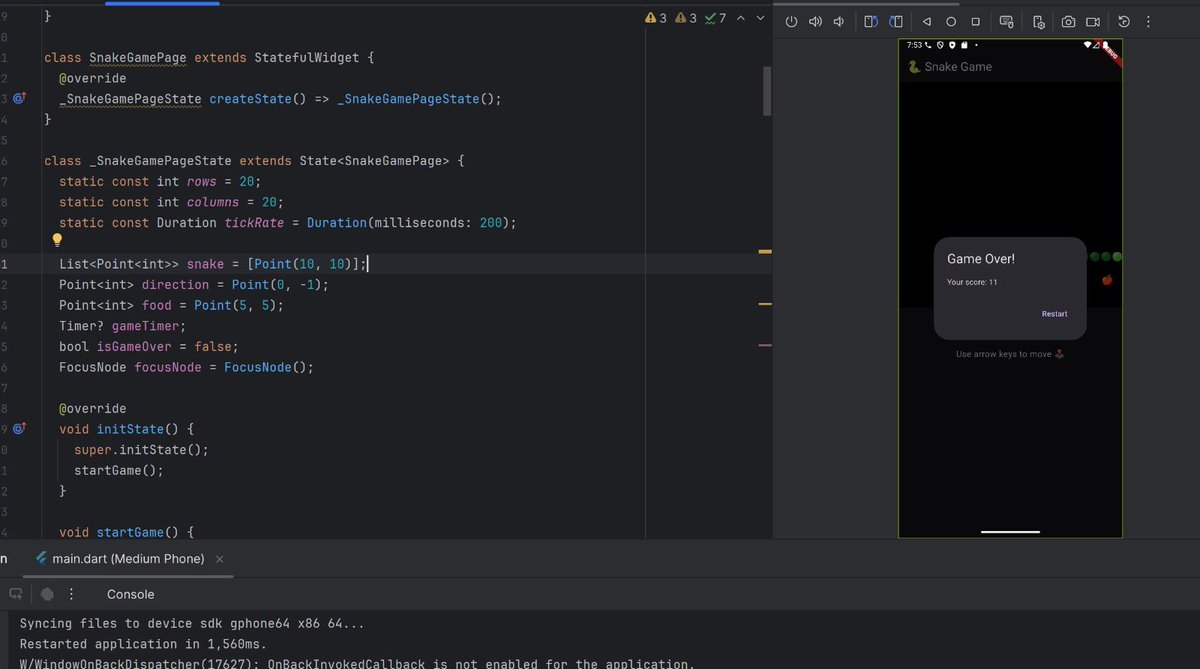Viewport: 1200px width, 669px height.
Task: Start emulator screen recording
Action: [x=1093, y=22]
